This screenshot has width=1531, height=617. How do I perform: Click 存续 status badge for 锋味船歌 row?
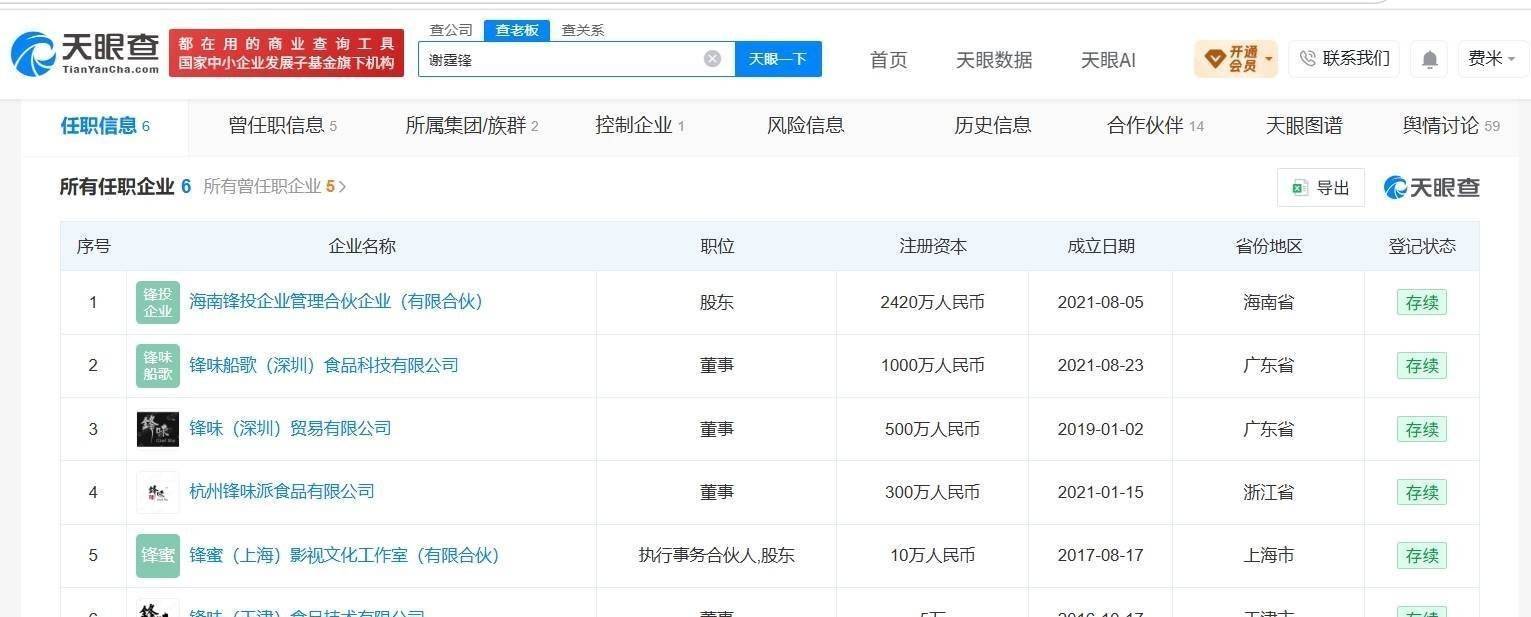1421,366
